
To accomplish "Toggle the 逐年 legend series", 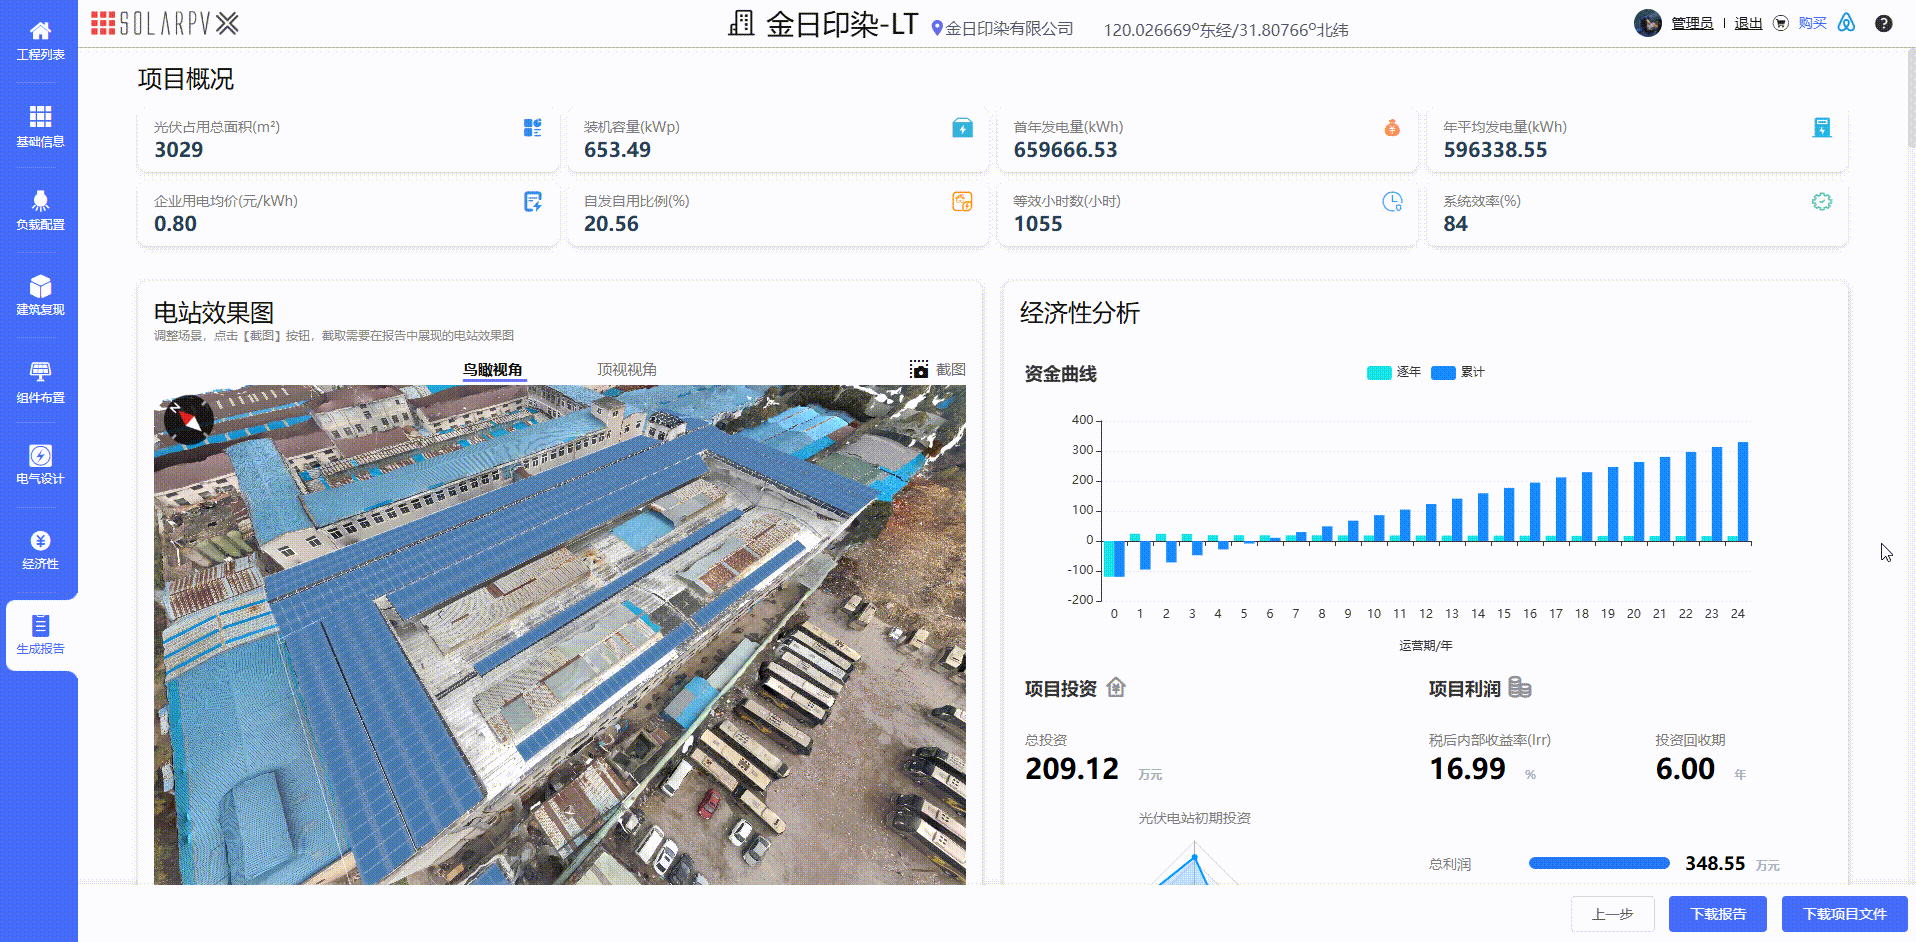I will coord(1394,372).
